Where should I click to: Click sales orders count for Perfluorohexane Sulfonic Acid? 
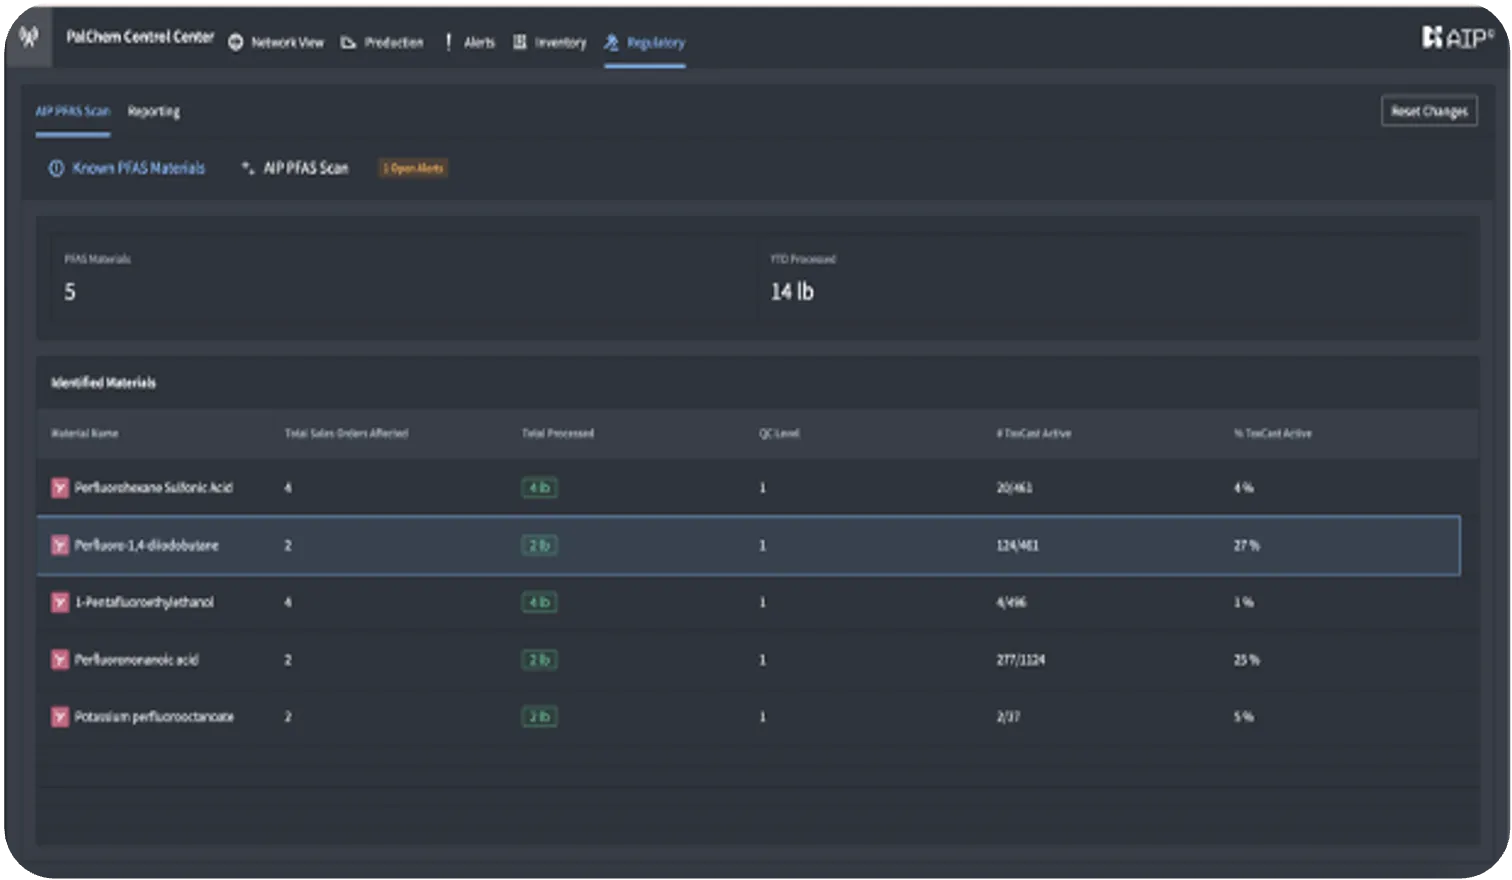pos(288,488)
